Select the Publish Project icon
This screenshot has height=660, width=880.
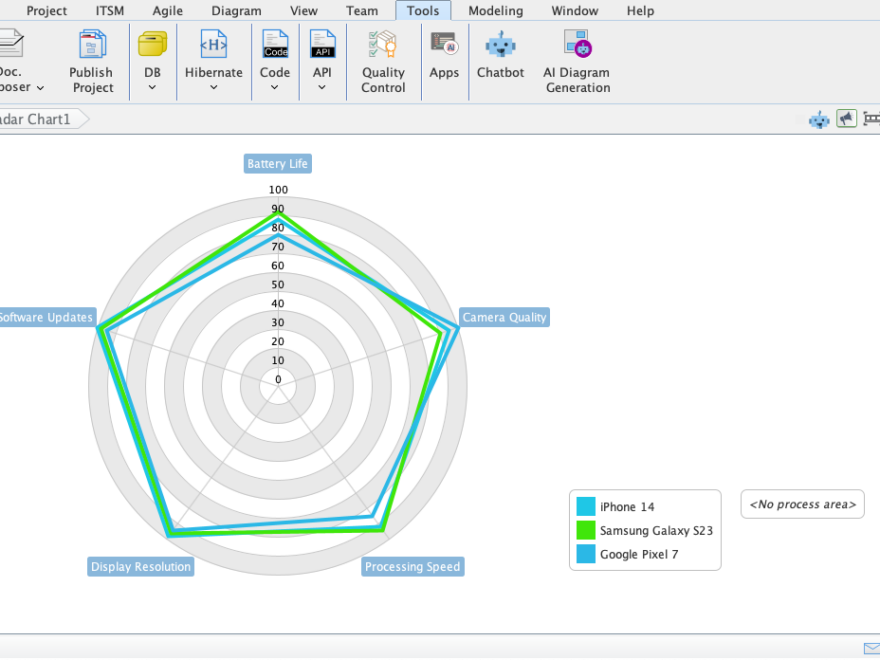[x=91, y=60]
